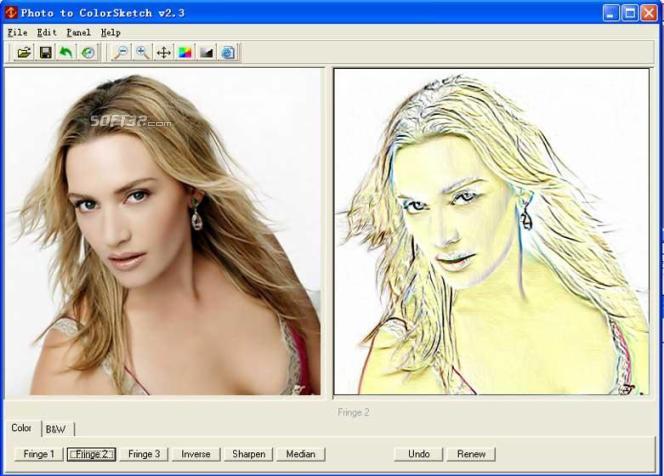Zoom in with plus magnifier icon
Image resolution: width=664 pixels, height=476 pixels.
coord(143,53)
